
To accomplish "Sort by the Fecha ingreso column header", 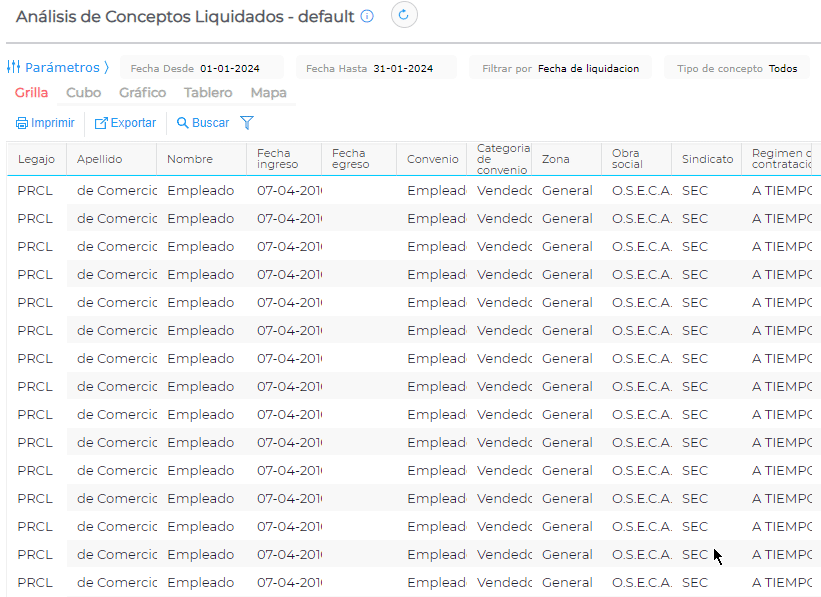I will (284, 159).
